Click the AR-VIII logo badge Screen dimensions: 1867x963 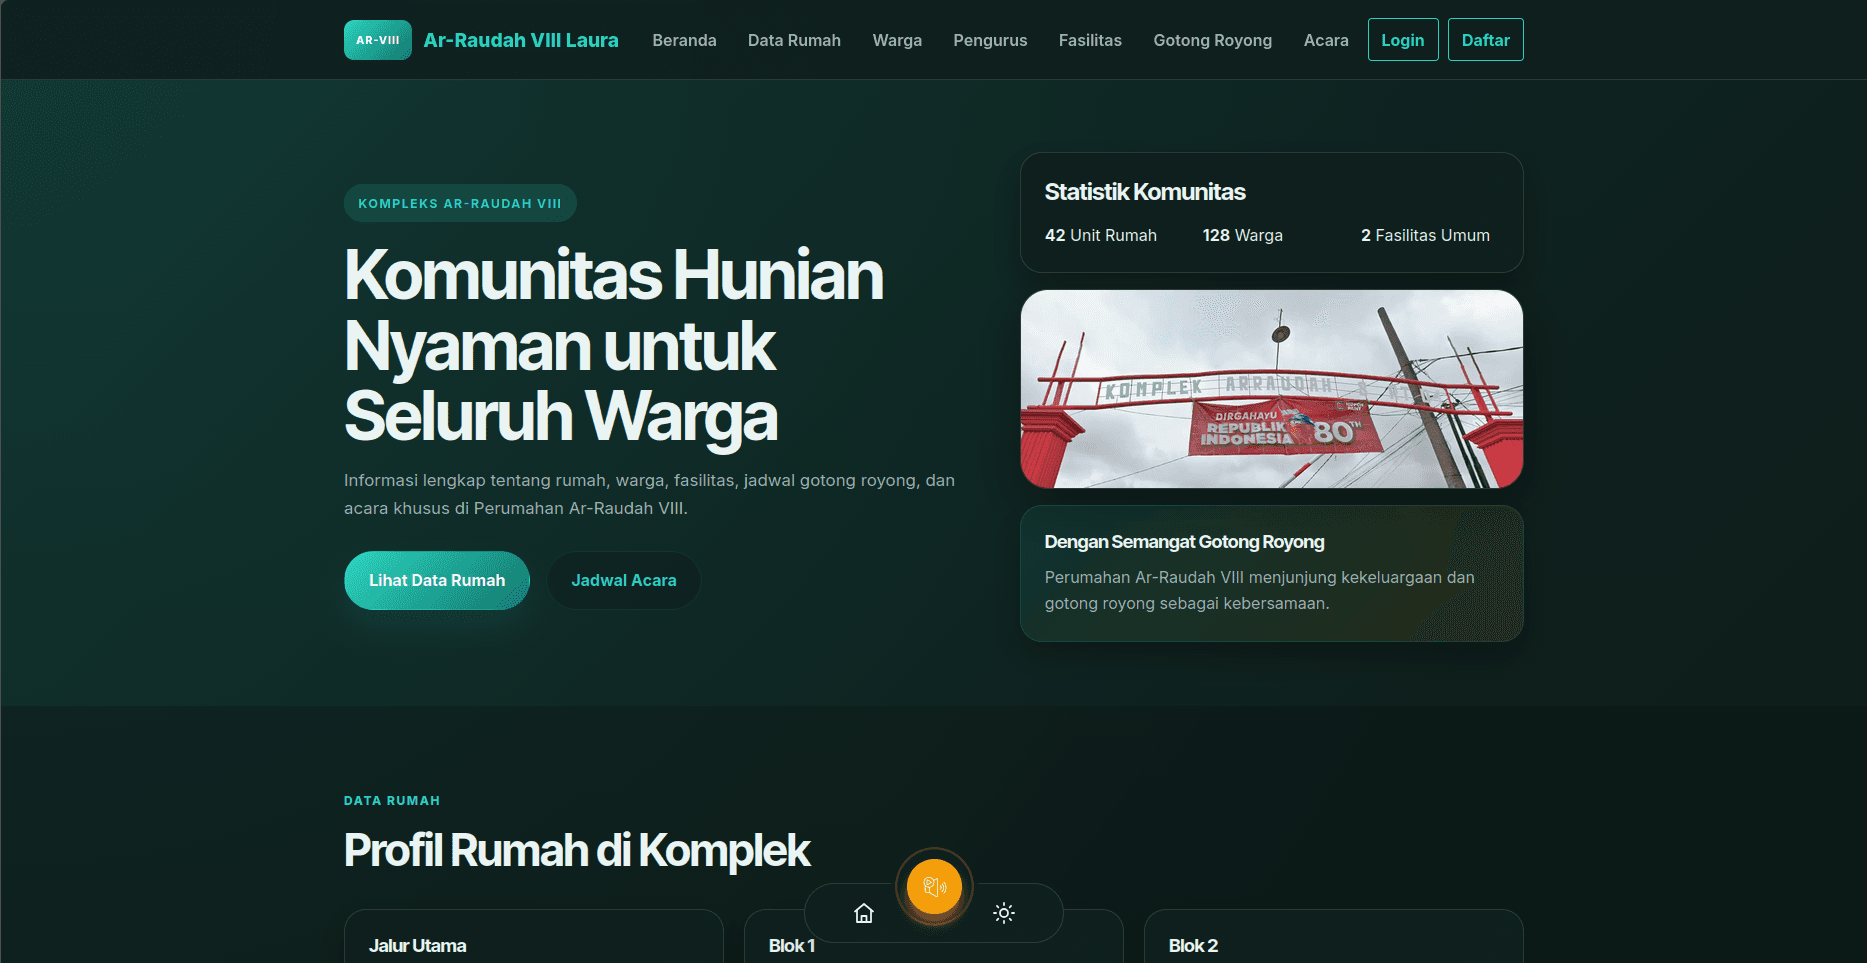click(377, 40)
